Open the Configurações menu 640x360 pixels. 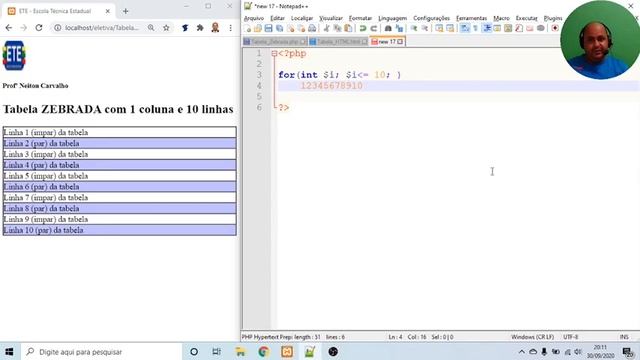[431, 18]
